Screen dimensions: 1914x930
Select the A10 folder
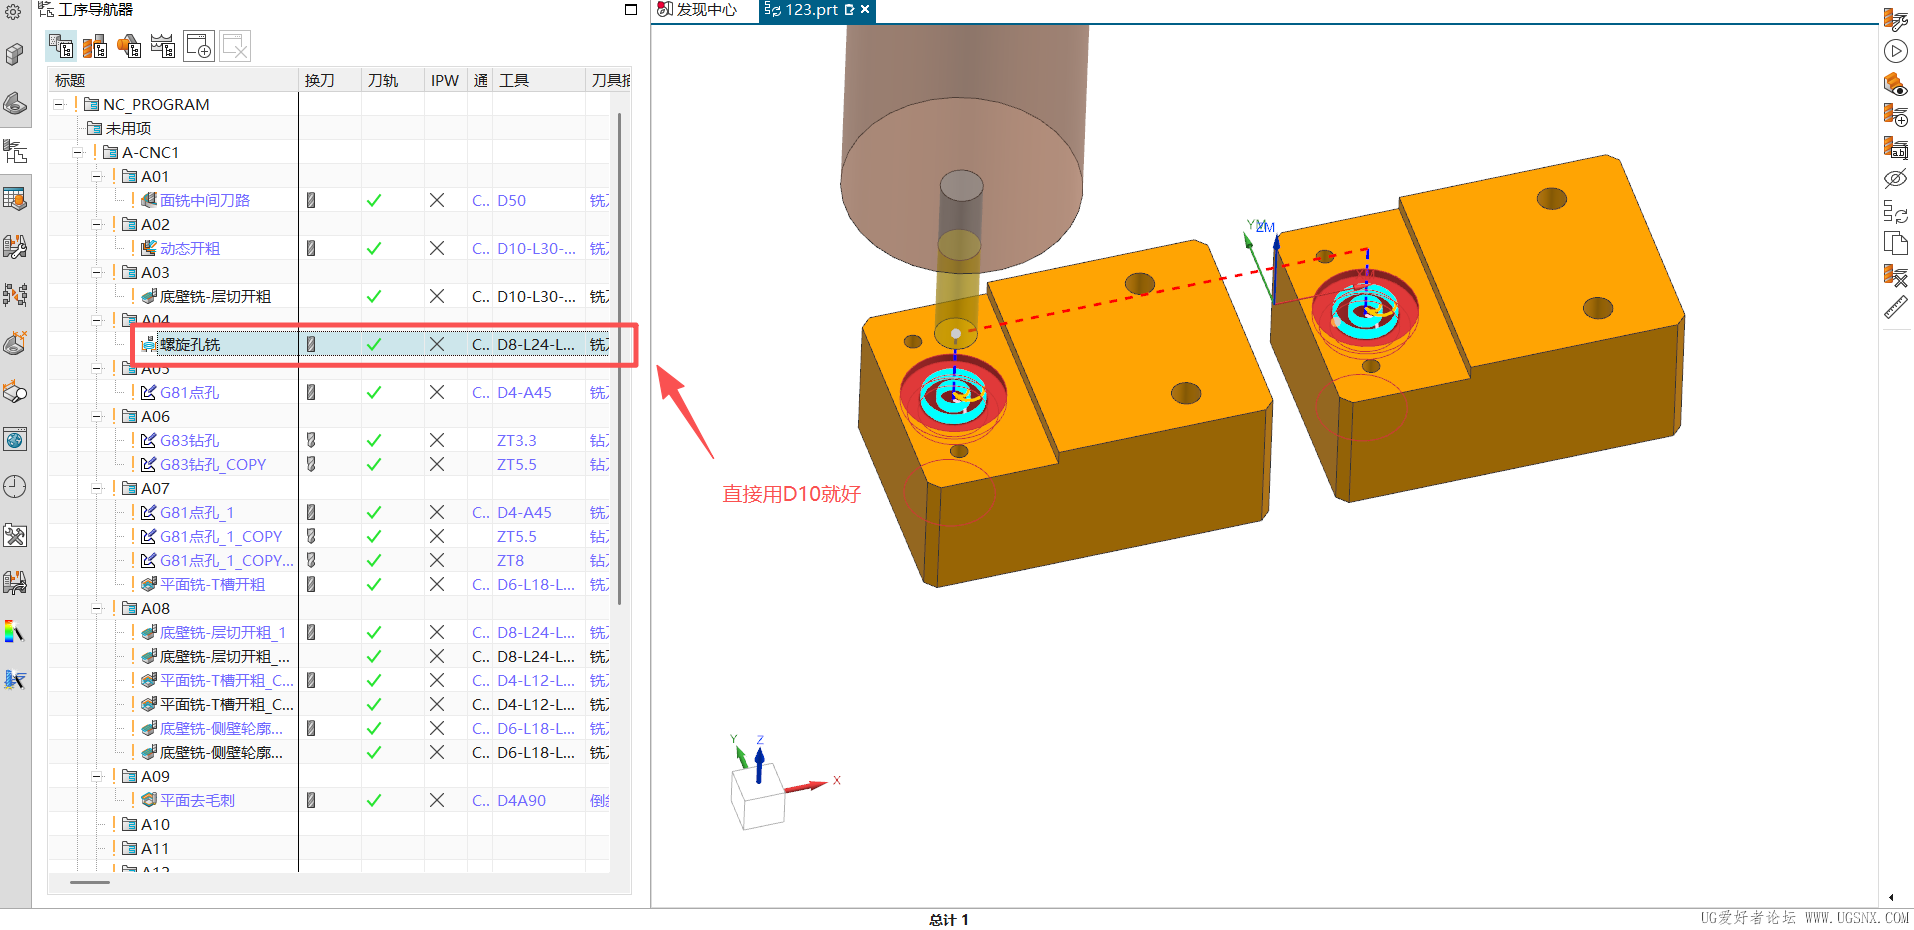click(155, 824)
